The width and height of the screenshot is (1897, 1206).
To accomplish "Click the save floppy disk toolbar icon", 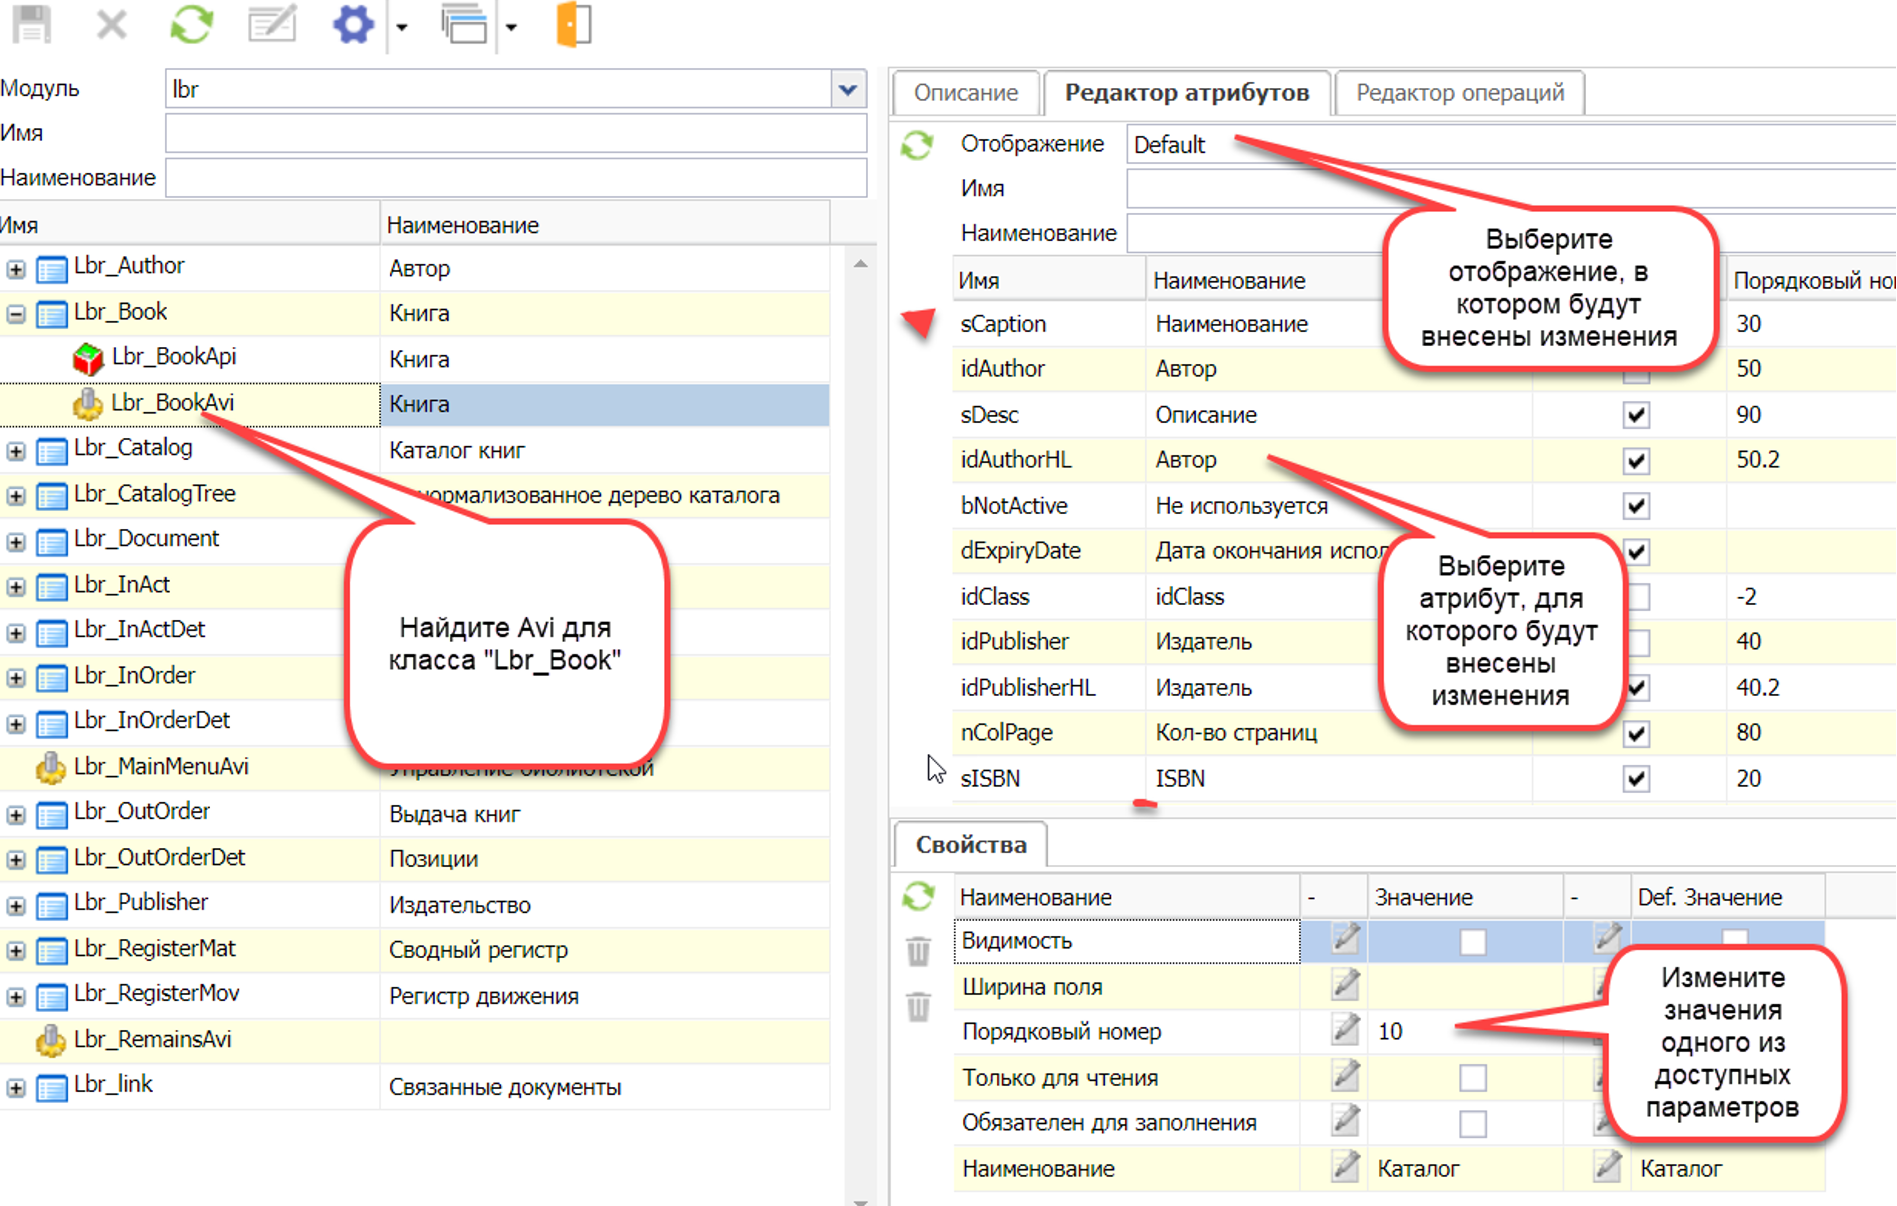I will (31, 23).
